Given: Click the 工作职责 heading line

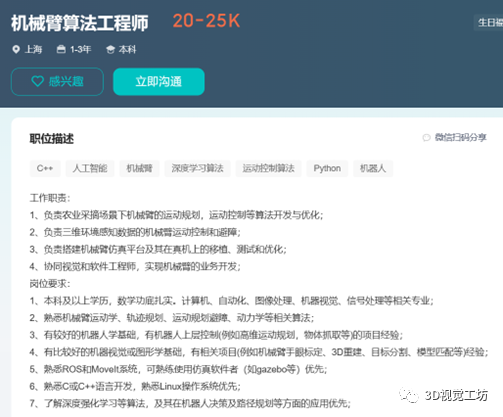Looking at the screenshot, I should (50, 198).
